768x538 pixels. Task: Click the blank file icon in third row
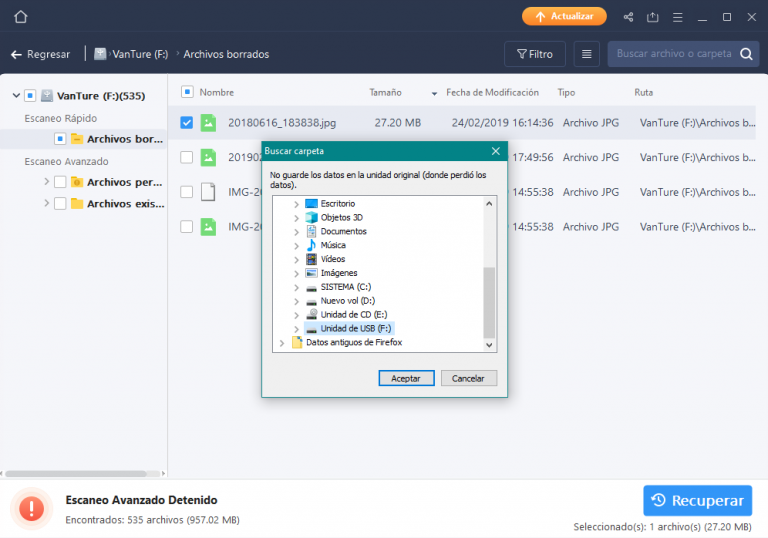(x=208, y=192)
